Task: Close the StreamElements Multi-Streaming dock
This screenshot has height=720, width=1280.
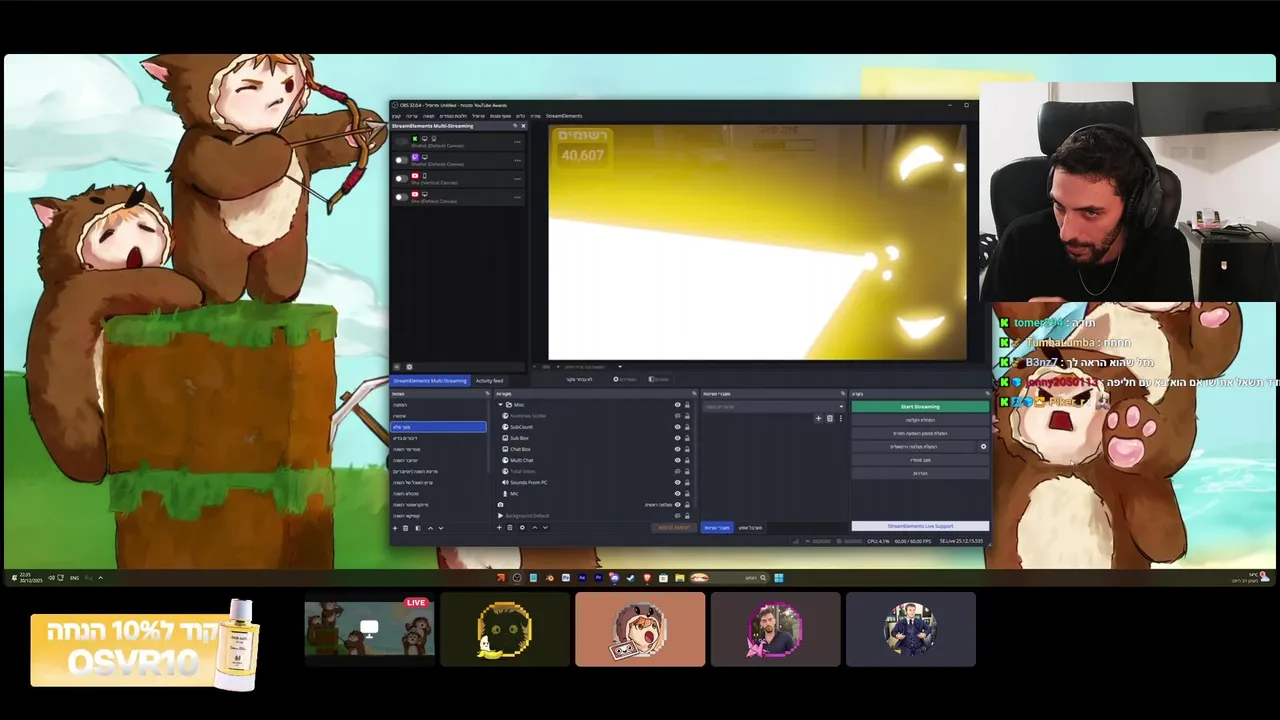Action: 523,126
